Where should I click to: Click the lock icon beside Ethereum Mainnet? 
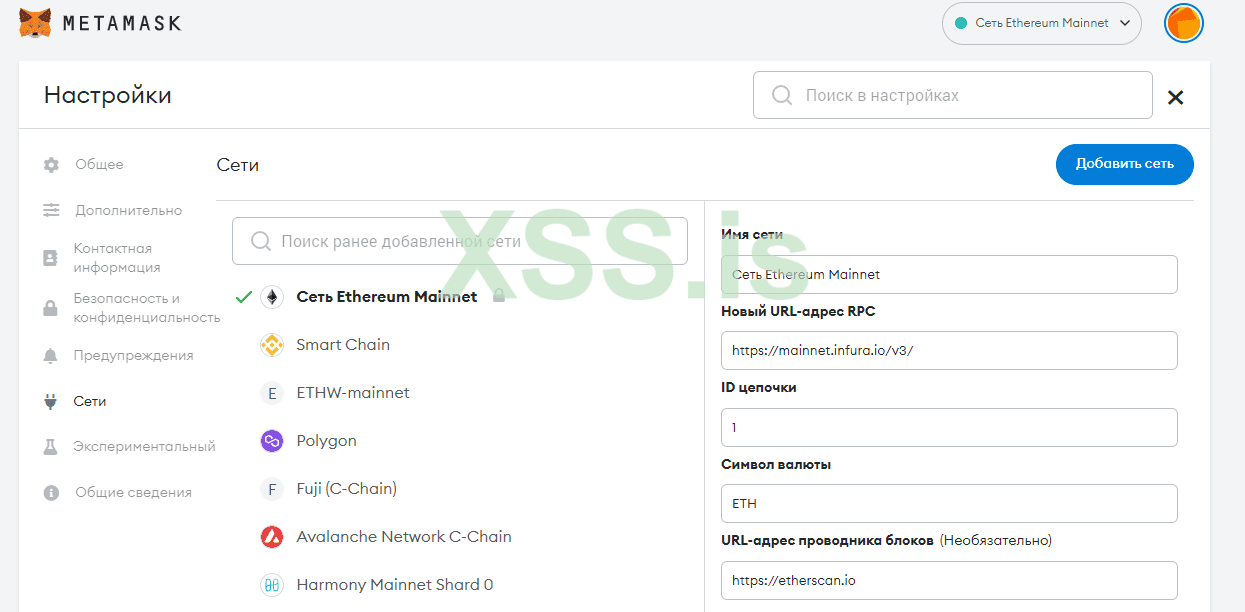point(498,297)
